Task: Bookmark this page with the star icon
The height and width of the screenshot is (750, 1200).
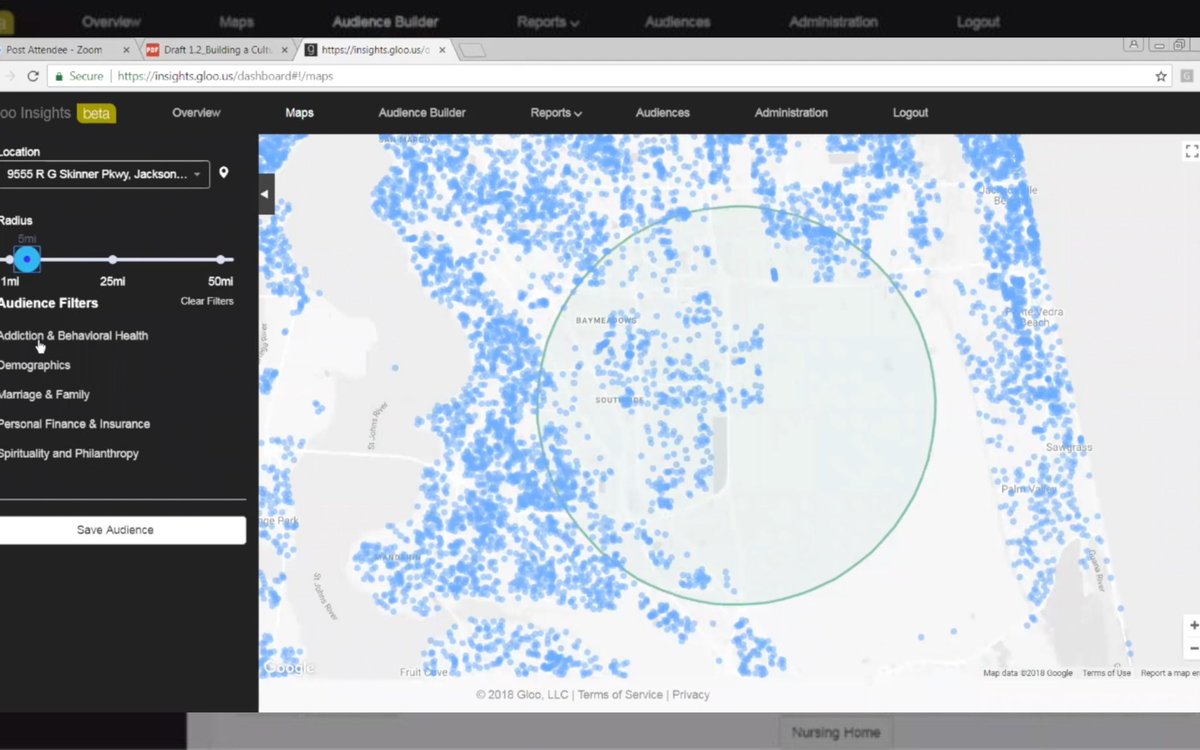Action: pyautogui.click(x=1161, y=76)
